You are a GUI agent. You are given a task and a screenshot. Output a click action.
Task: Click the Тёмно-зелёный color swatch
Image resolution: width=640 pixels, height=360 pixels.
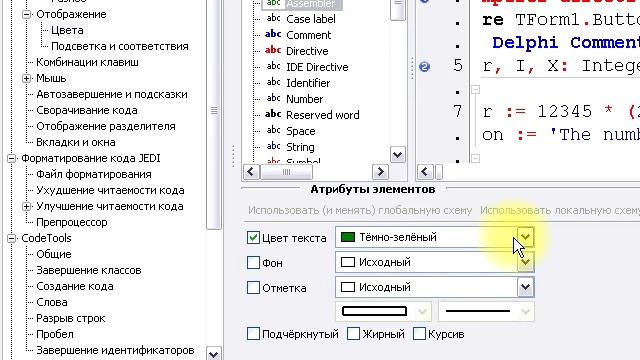pos(348,237)
